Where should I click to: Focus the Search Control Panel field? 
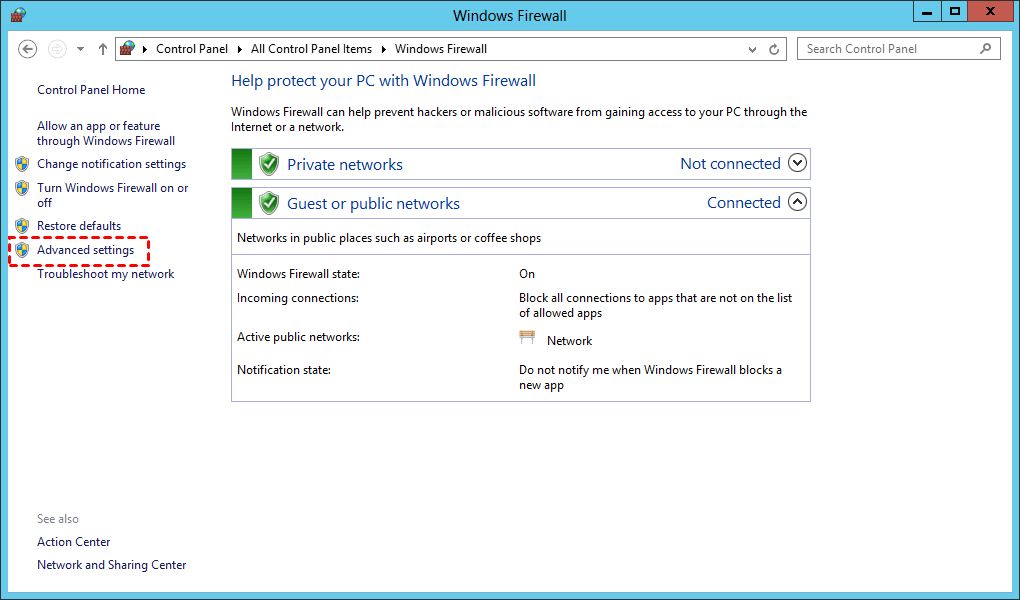(898, 49)
